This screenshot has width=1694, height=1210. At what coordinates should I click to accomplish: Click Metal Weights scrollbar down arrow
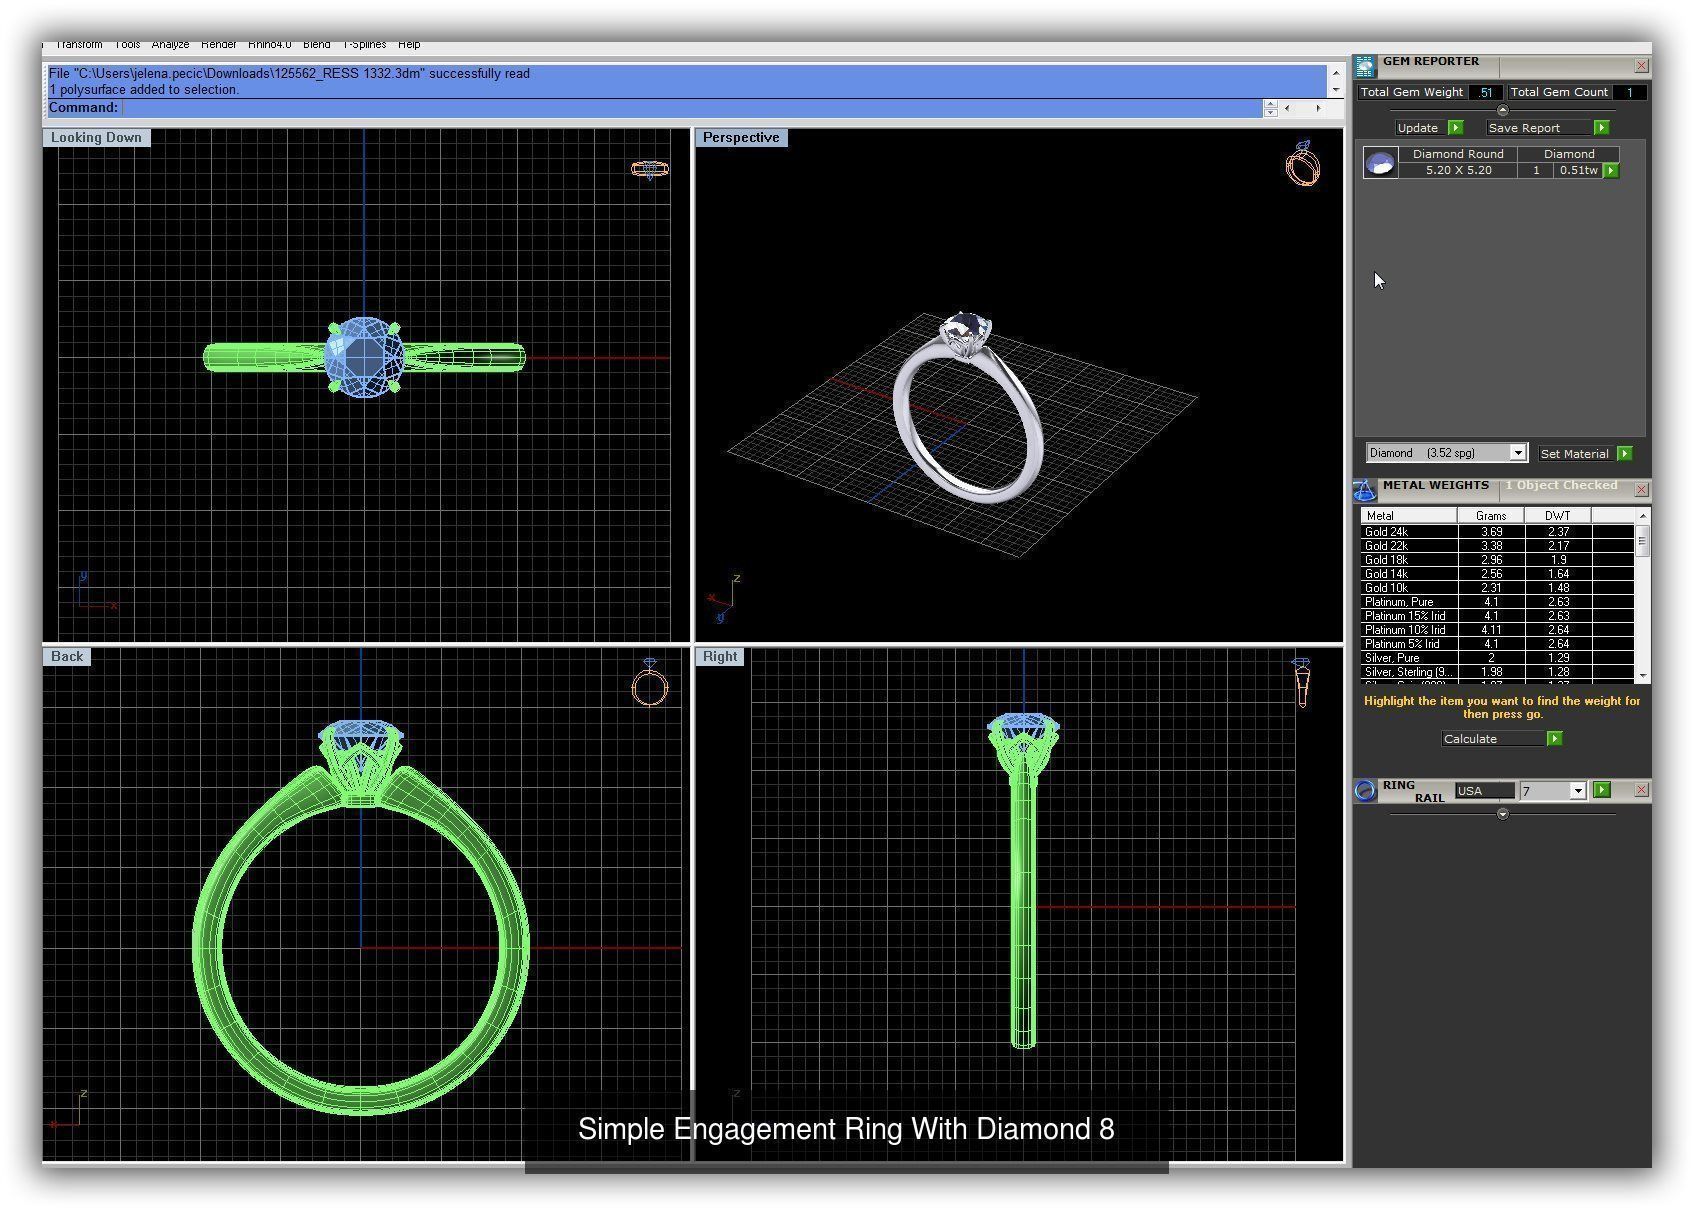(1641, 676)
